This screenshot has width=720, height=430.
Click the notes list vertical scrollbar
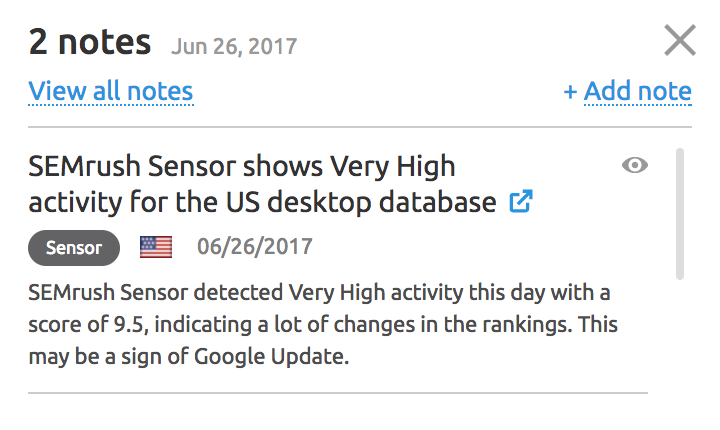coord(680,214)
